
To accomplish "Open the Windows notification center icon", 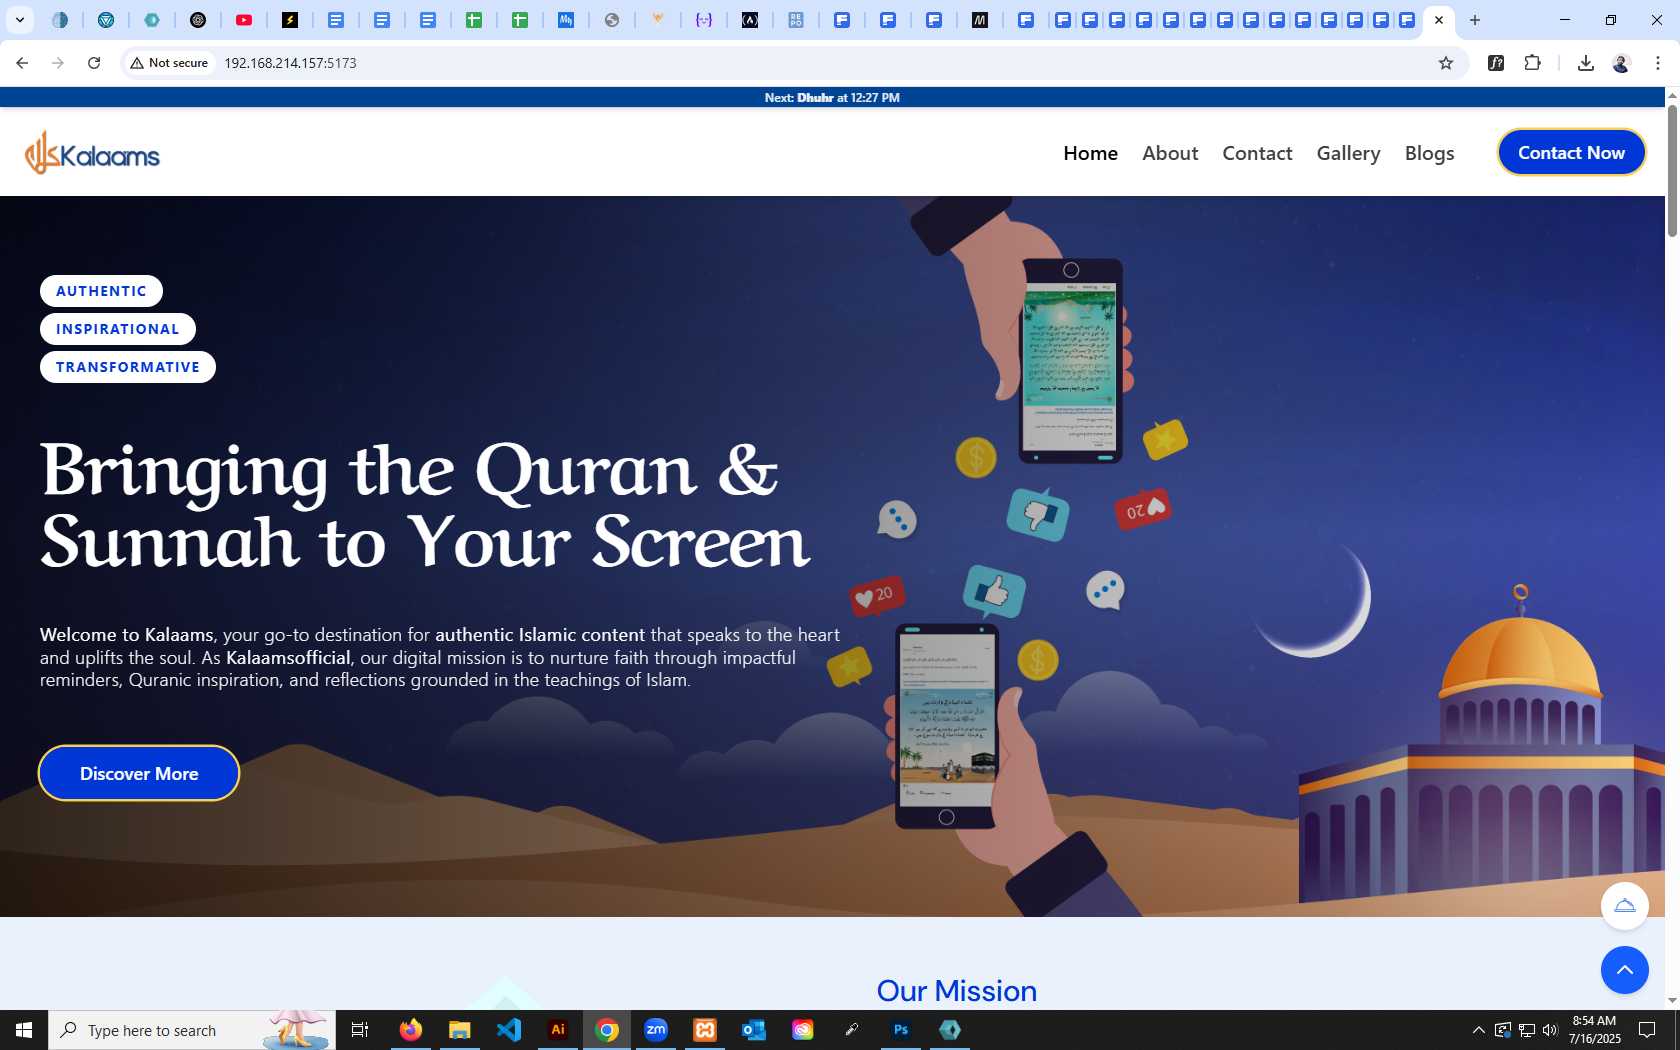I will [x=1647, y=1030].
